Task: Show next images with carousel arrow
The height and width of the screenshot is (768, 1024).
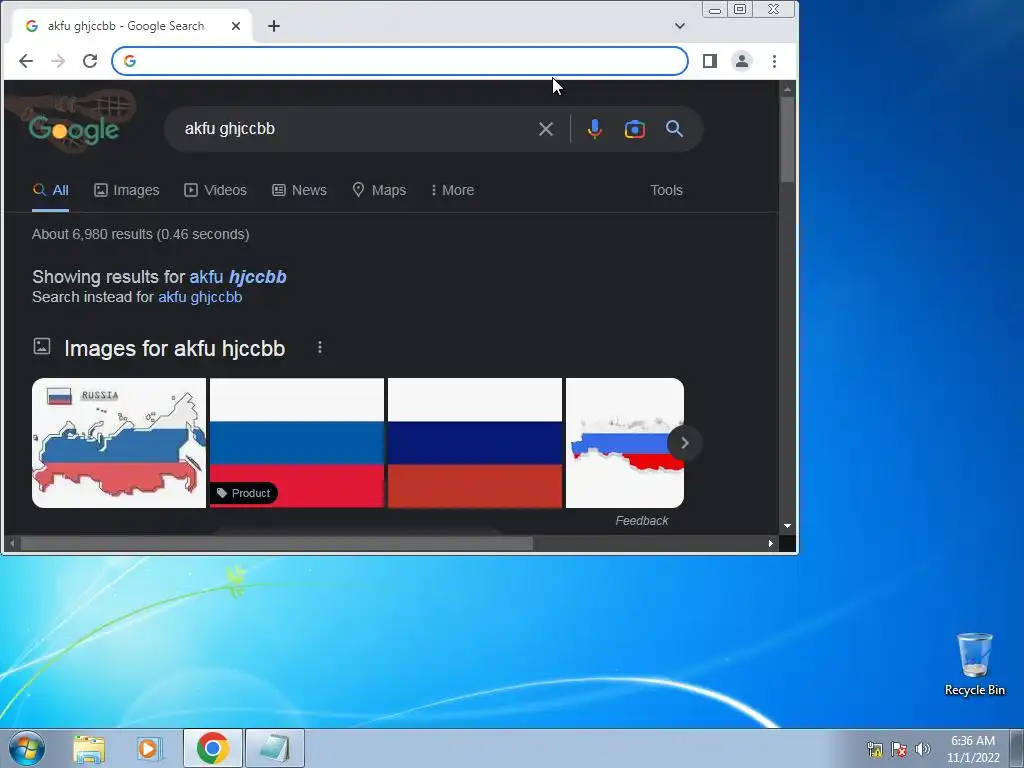Action: tap(684, 443)
